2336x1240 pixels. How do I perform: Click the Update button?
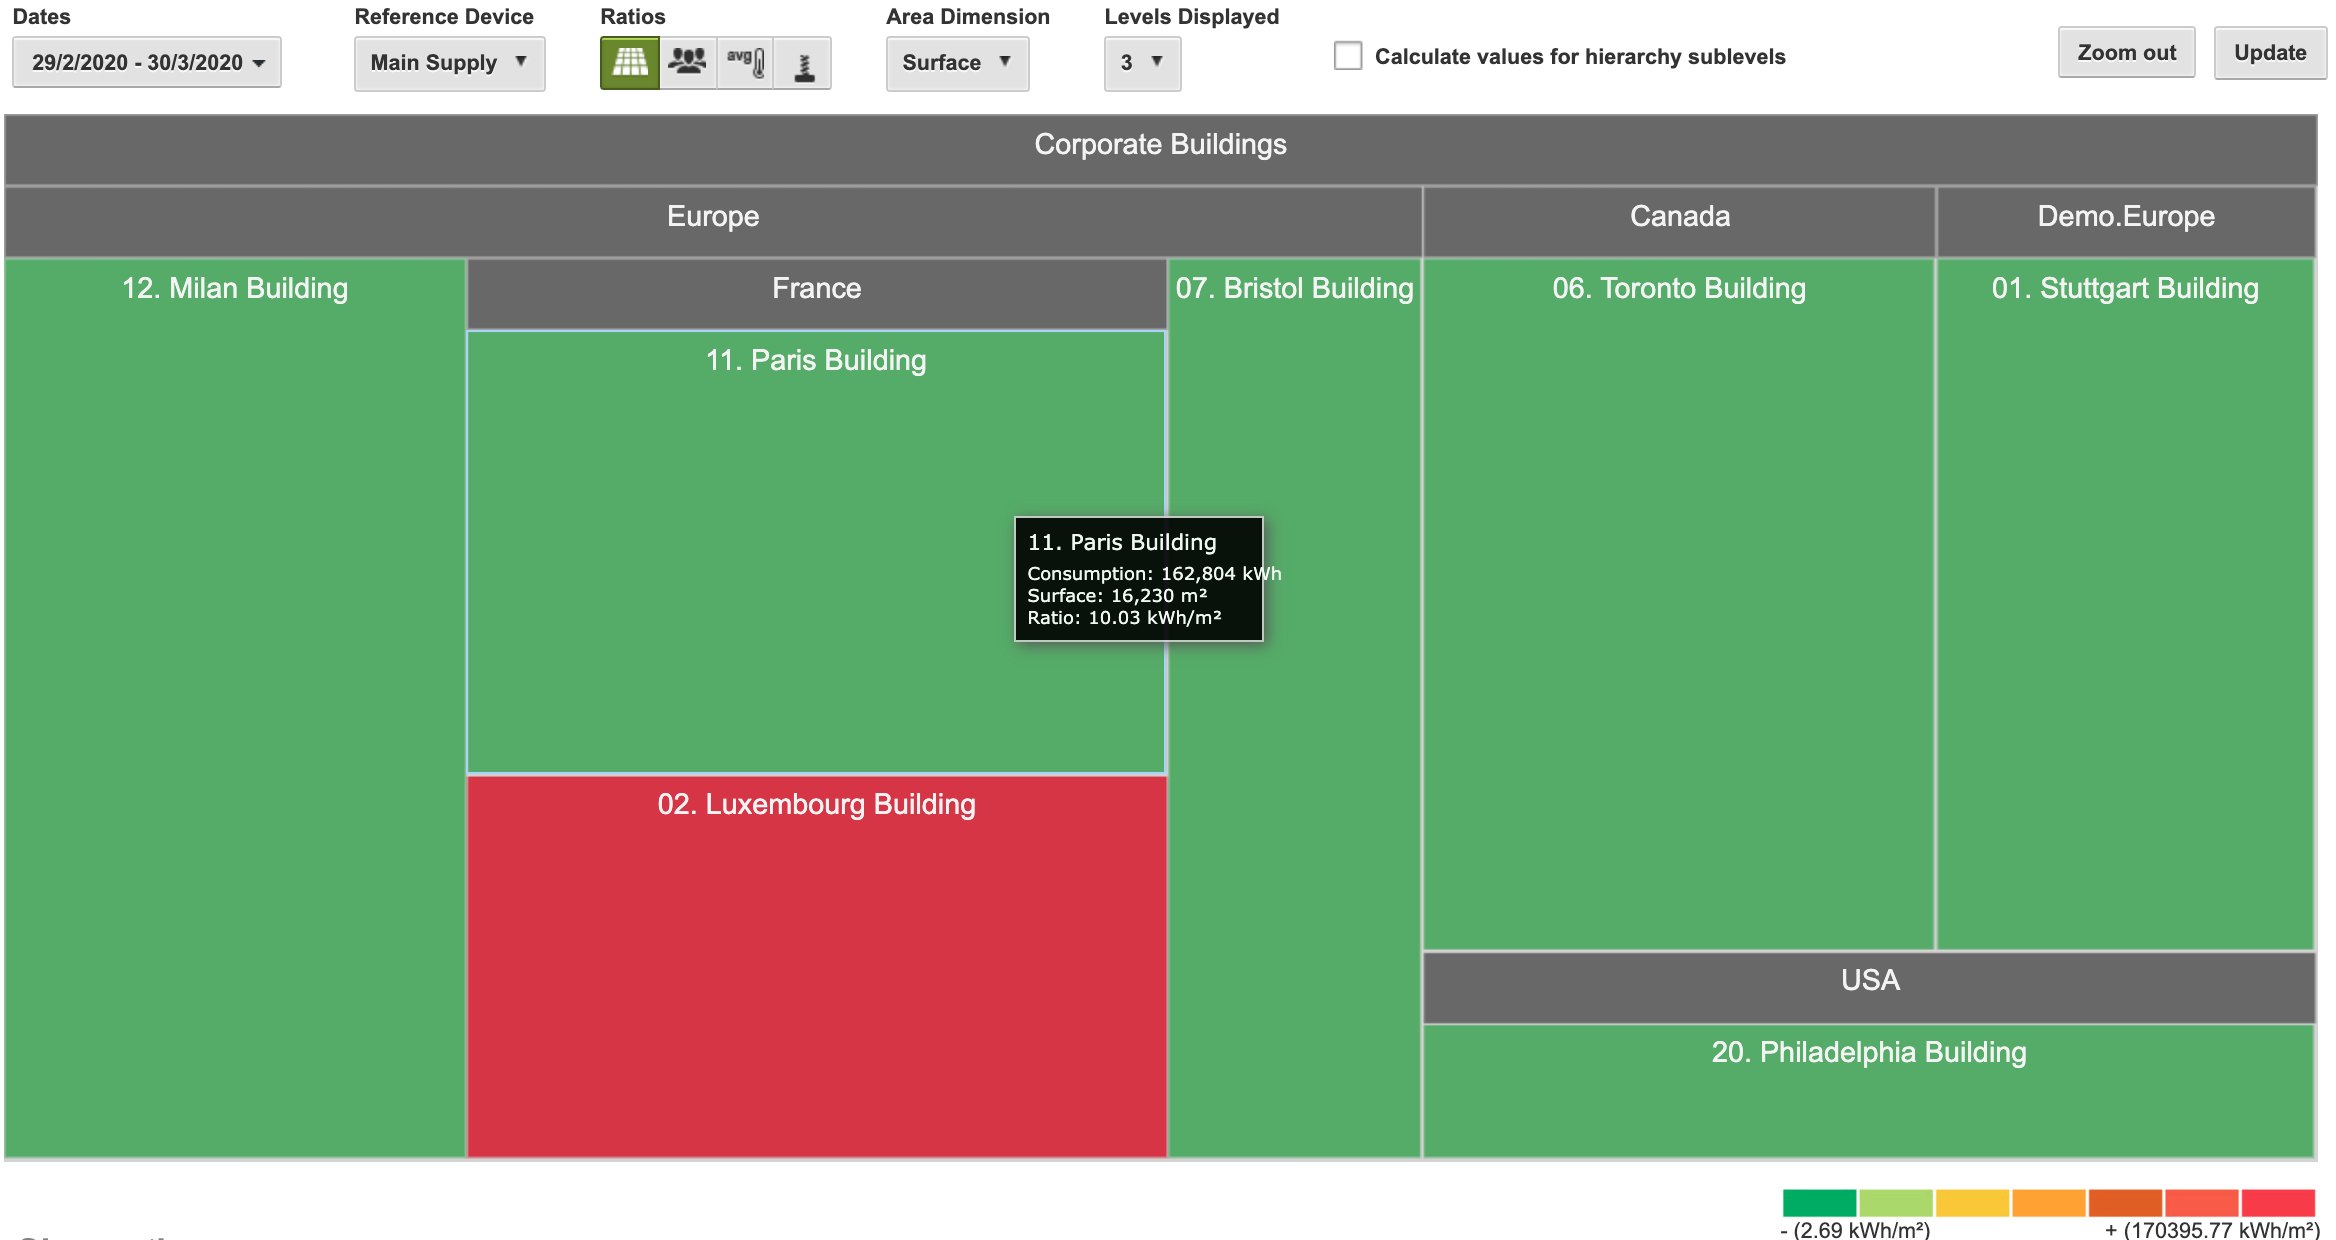pyautogui.click(x=2269, y=52)
